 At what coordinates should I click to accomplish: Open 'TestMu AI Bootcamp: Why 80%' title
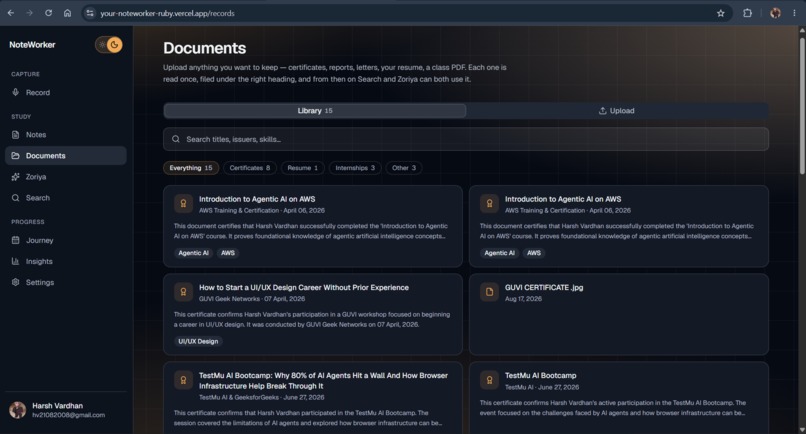[x=323, y=381]
